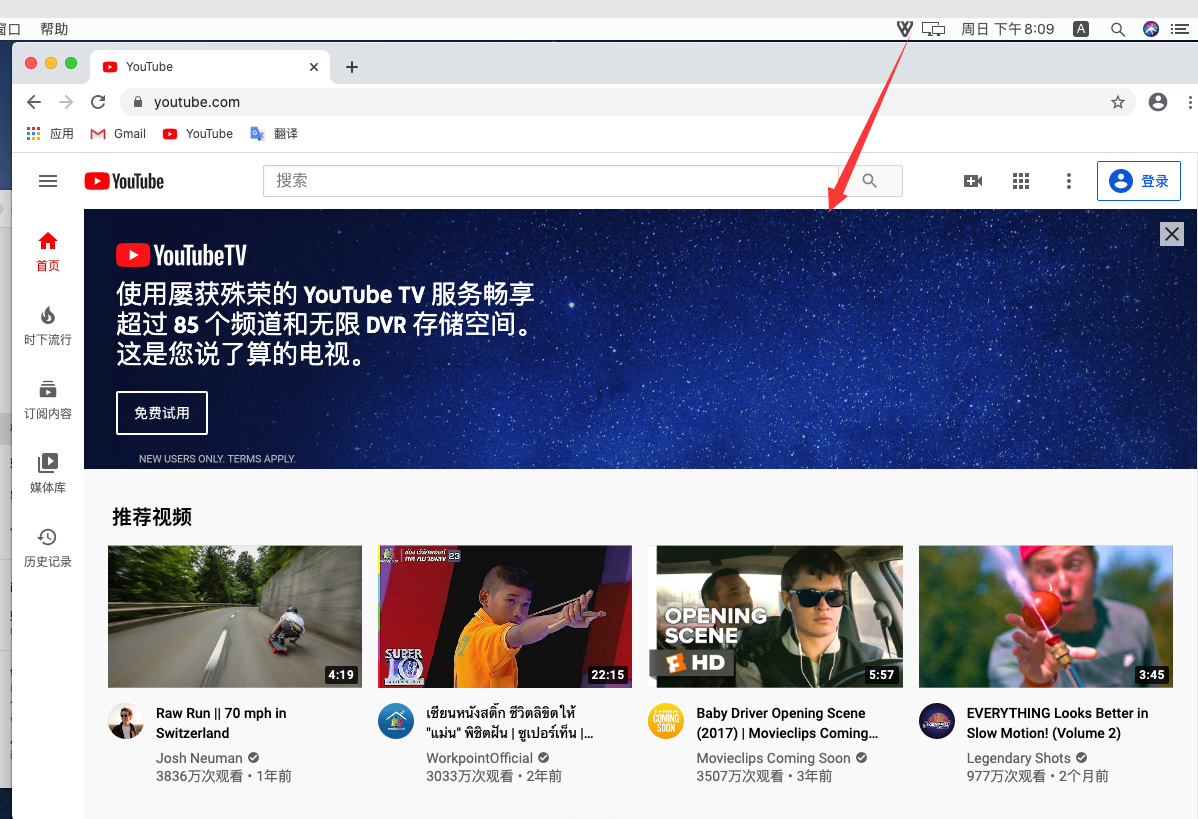Open Spotlight search in the menu bar

point(1118,29)
